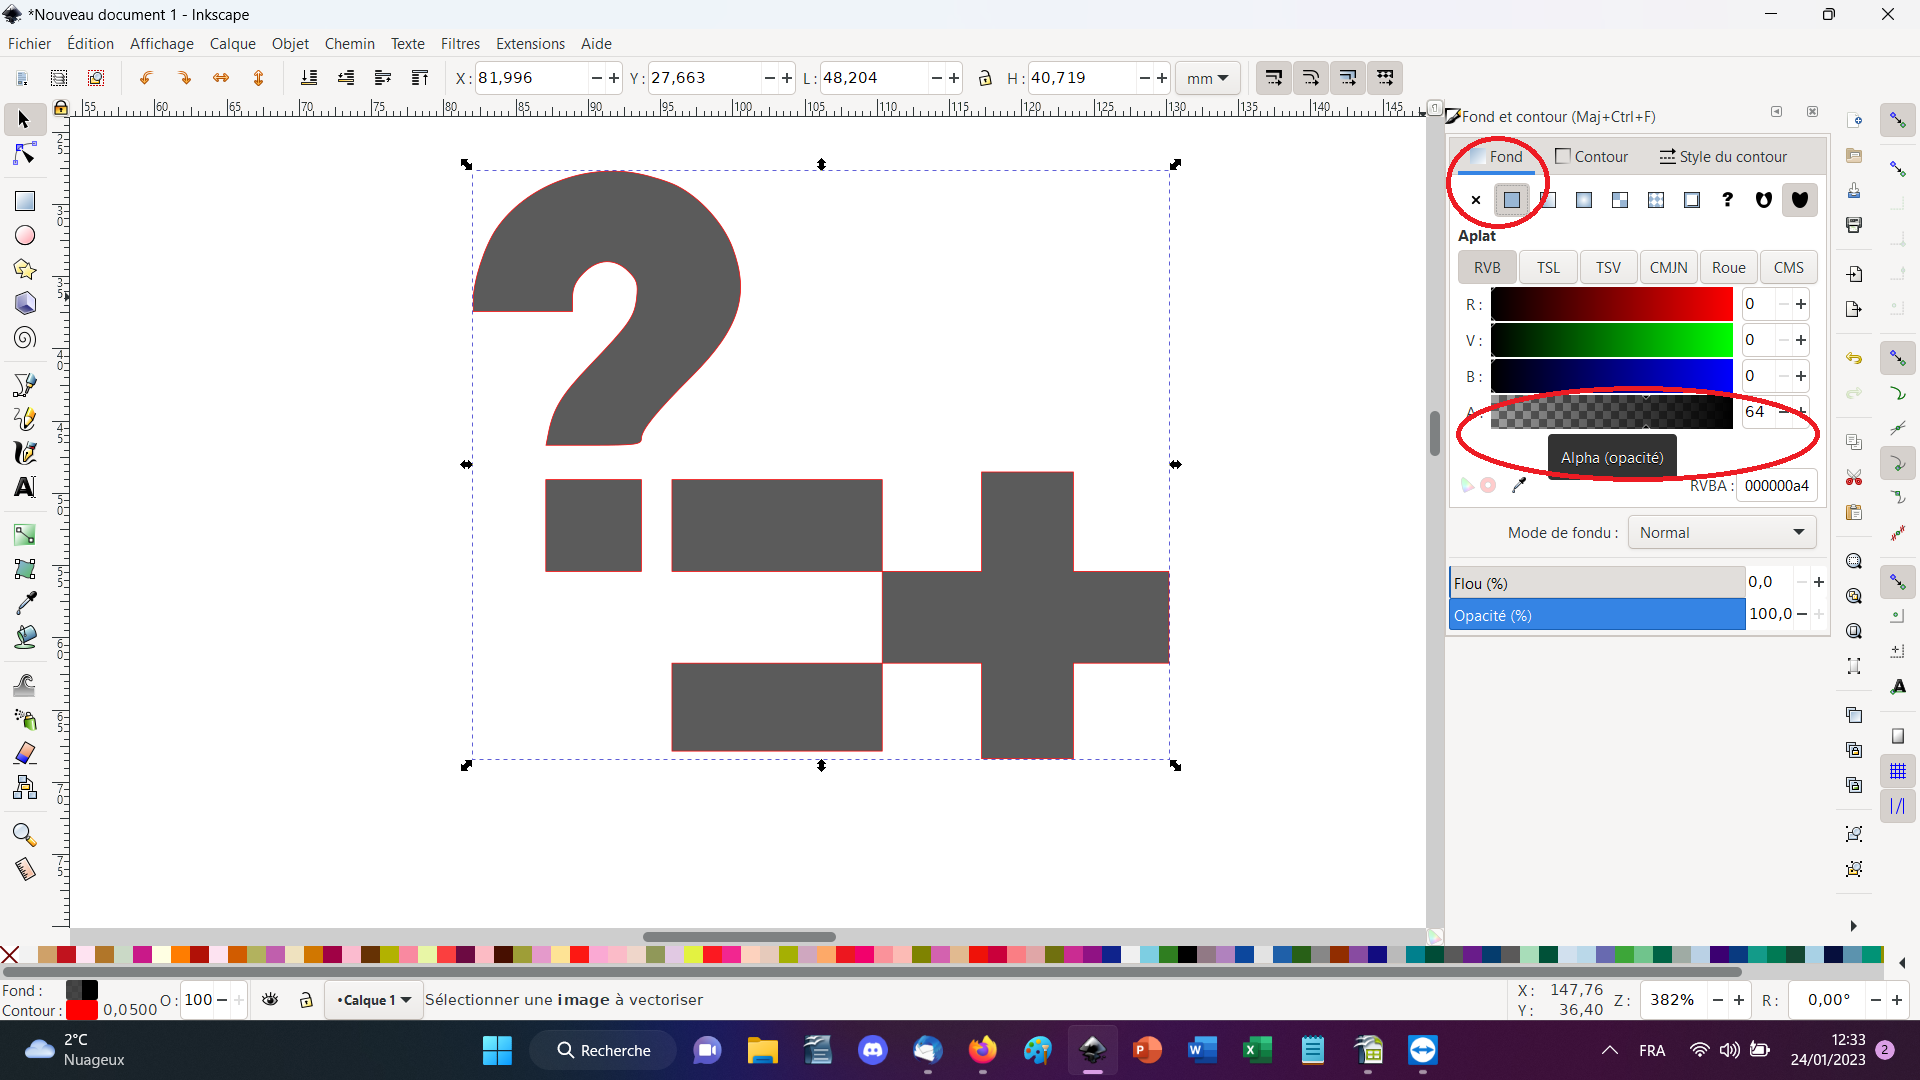Set fill to no paint (X)
This screenshot has height=1080, width=1920.
tap(1476, 200)
